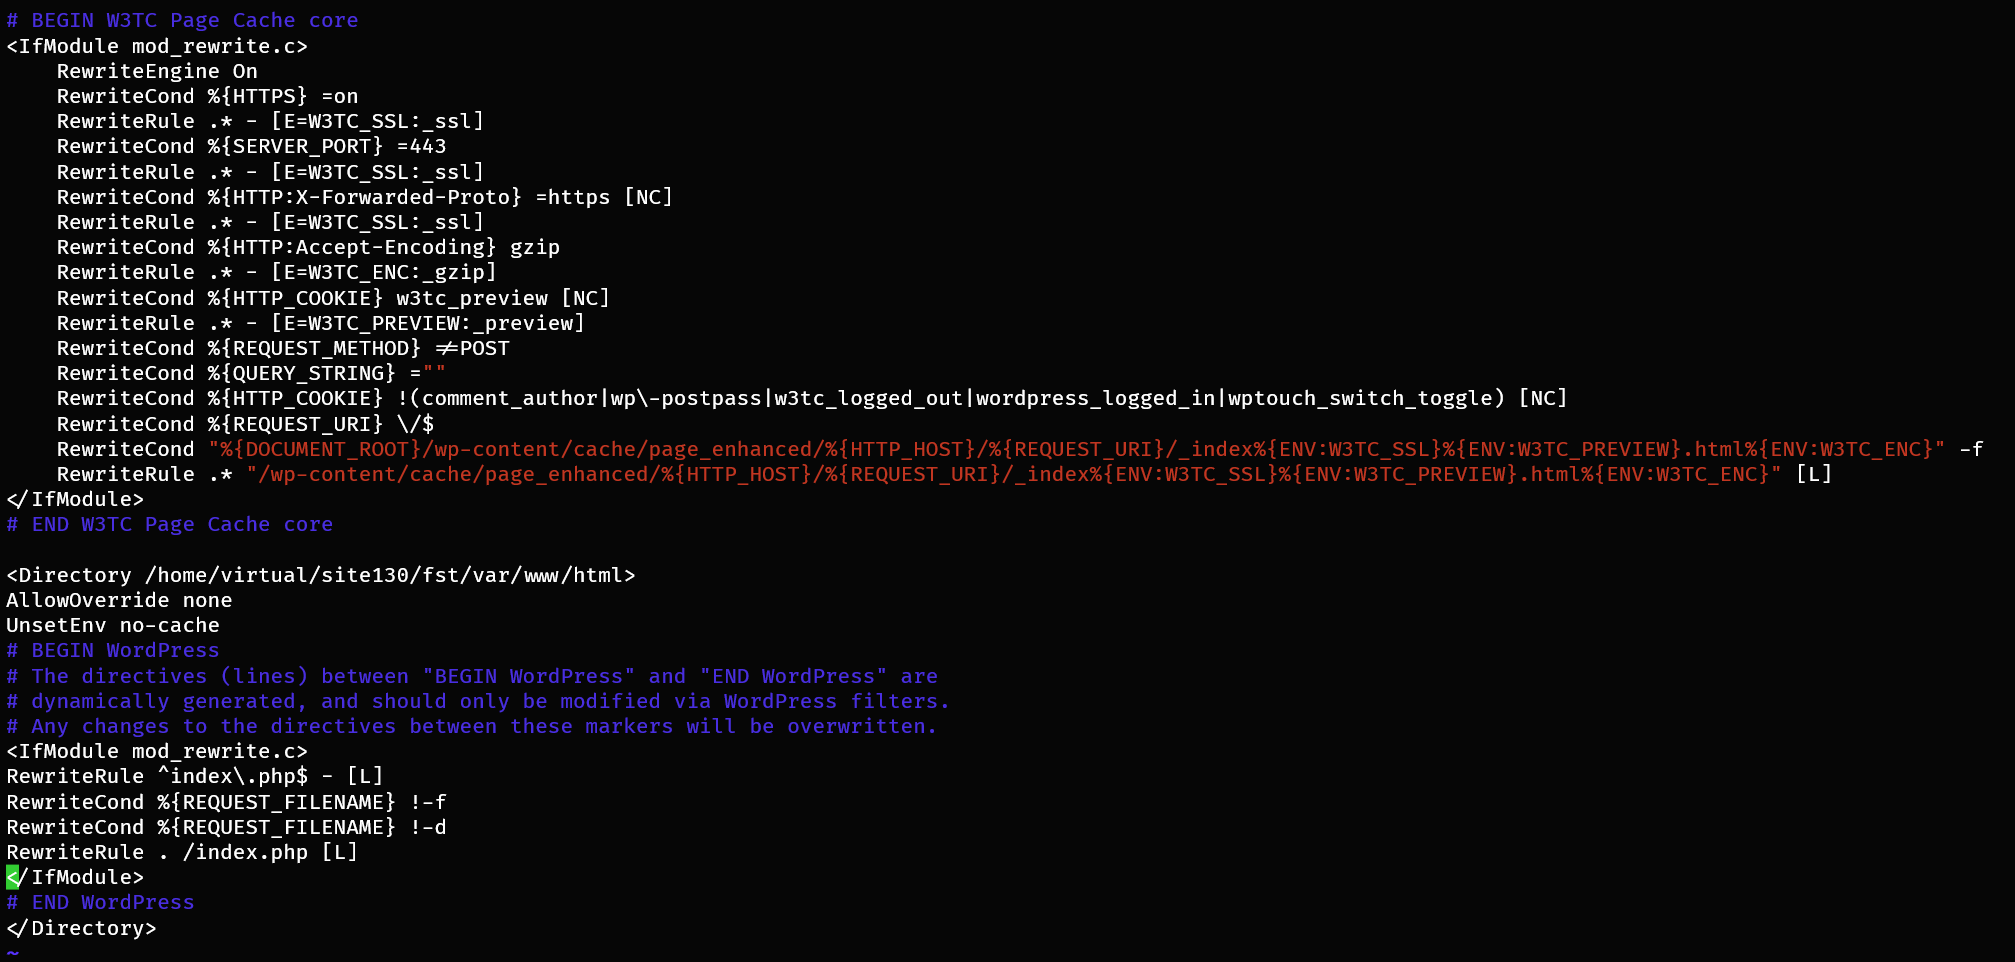
Task: Click the "%{SERVER_PORT} =443" condition
Action: tap(326, 146)
